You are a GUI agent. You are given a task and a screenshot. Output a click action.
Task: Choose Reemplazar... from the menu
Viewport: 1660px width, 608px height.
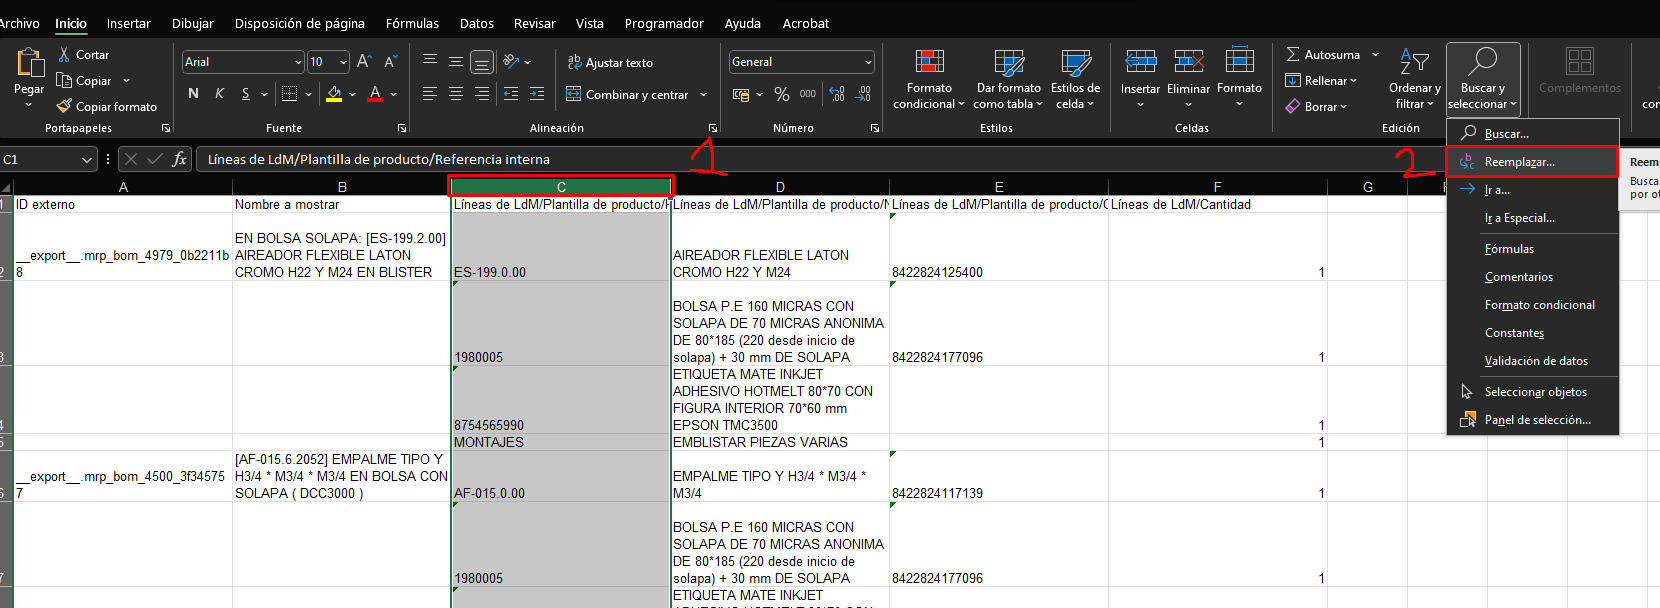click(1519, 162)
